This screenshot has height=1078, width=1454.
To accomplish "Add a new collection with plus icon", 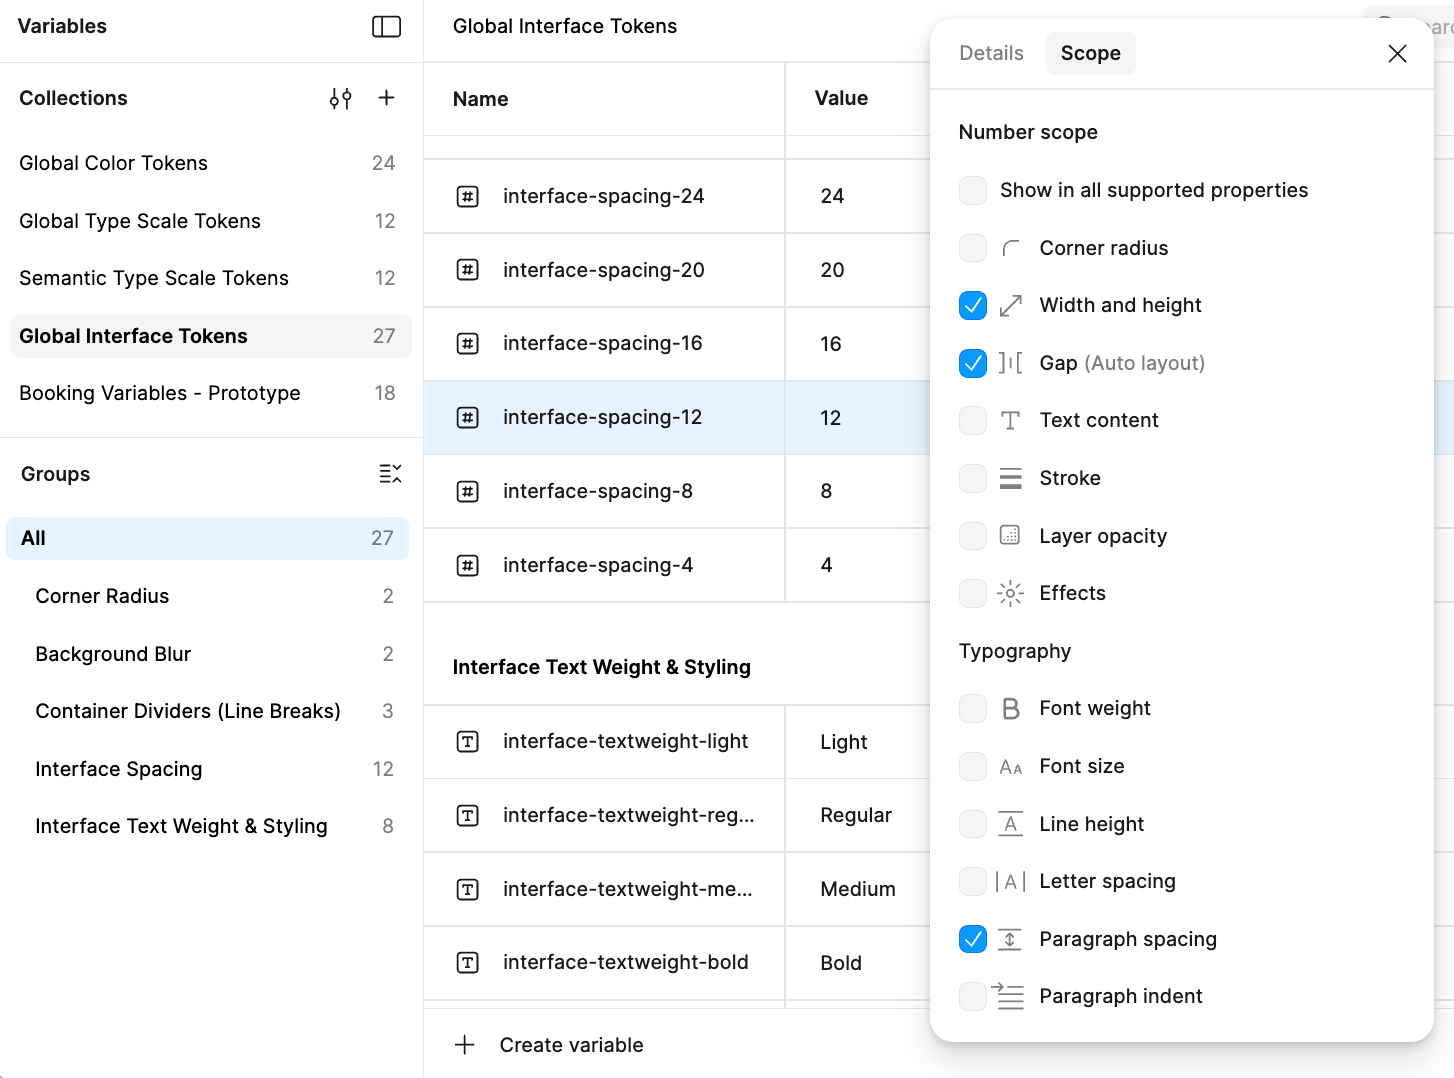I will pos(386,98).
